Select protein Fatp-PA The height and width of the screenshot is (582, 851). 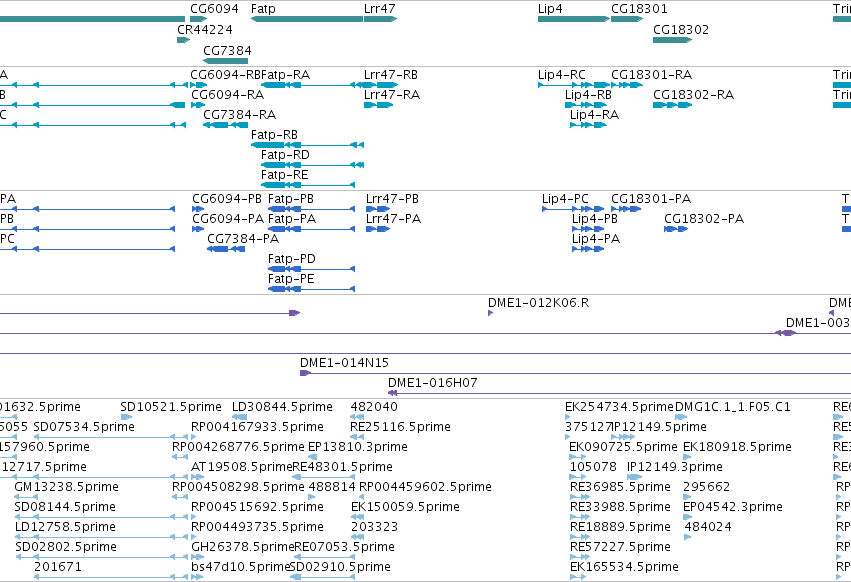pyautogui.click(x=292, y=219)
